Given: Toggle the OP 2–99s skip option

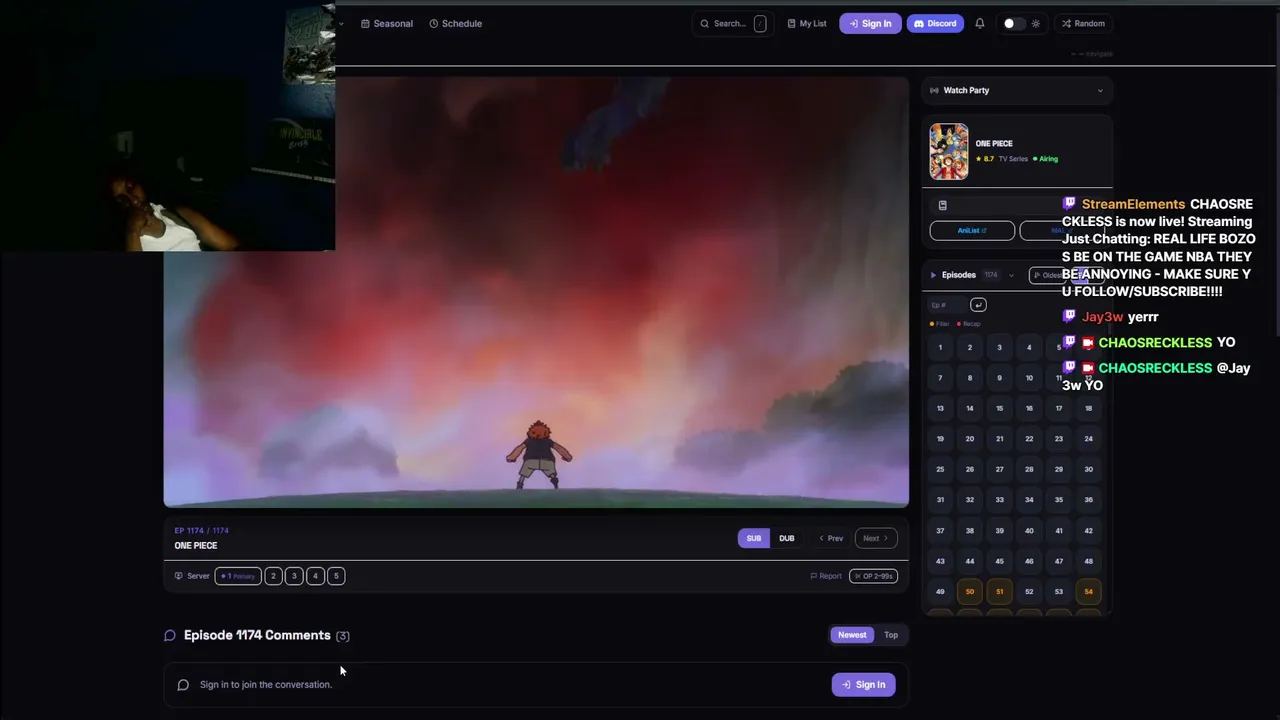Looking at the screenshot, I should coord(873,576).
